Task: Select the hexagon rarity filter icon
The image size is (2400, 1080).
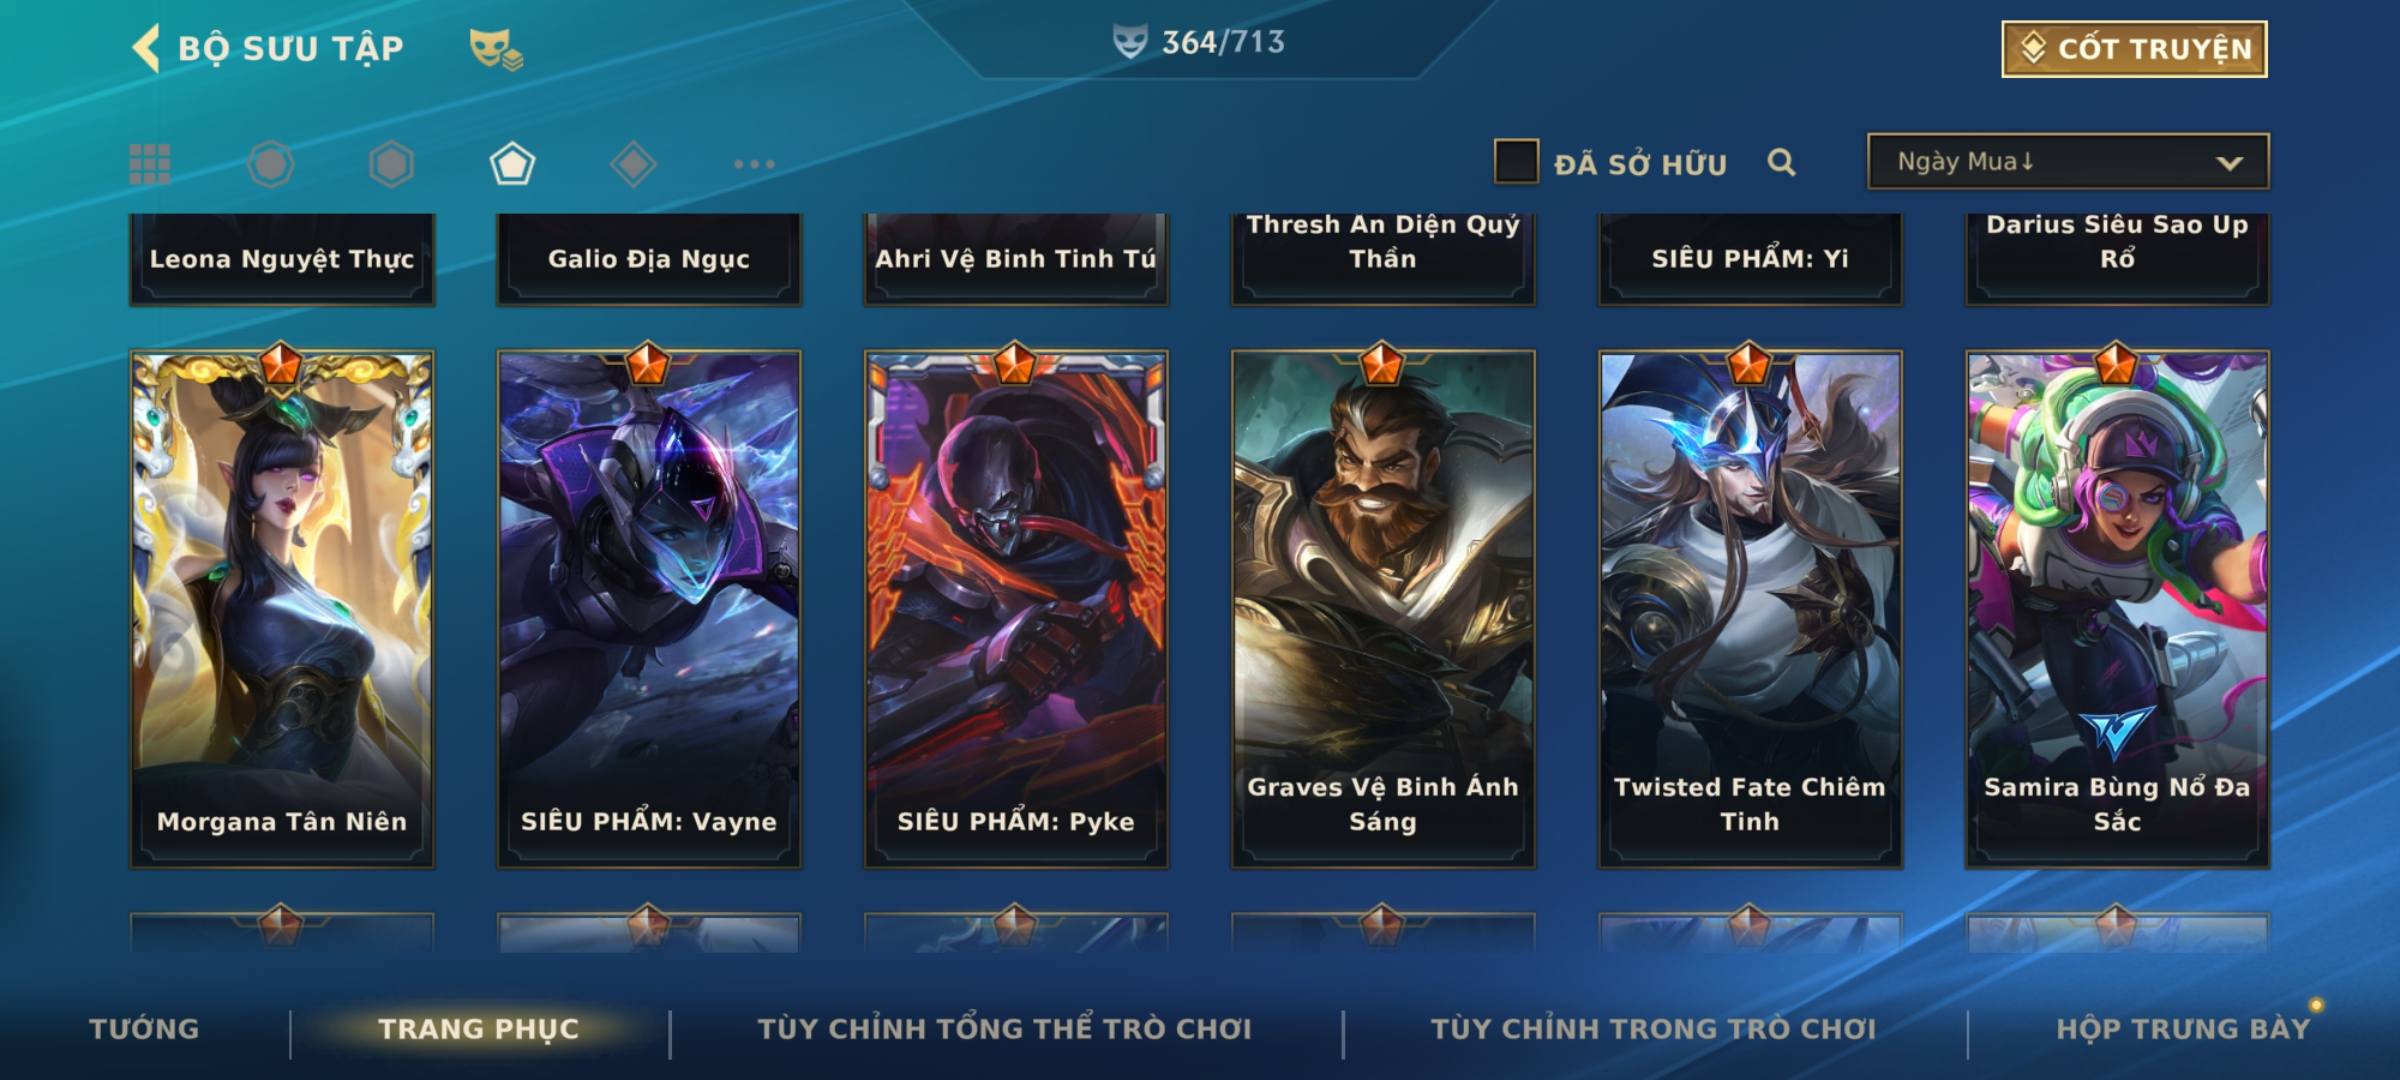Action: coord(391,164)
